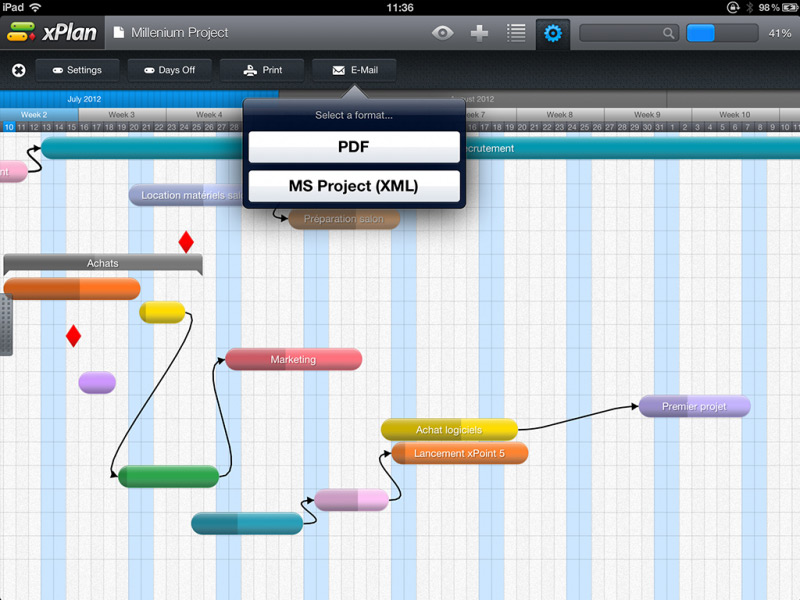Click the Lancement xPoint 5 task
800x600 pixels.
(x=459, y=453)
